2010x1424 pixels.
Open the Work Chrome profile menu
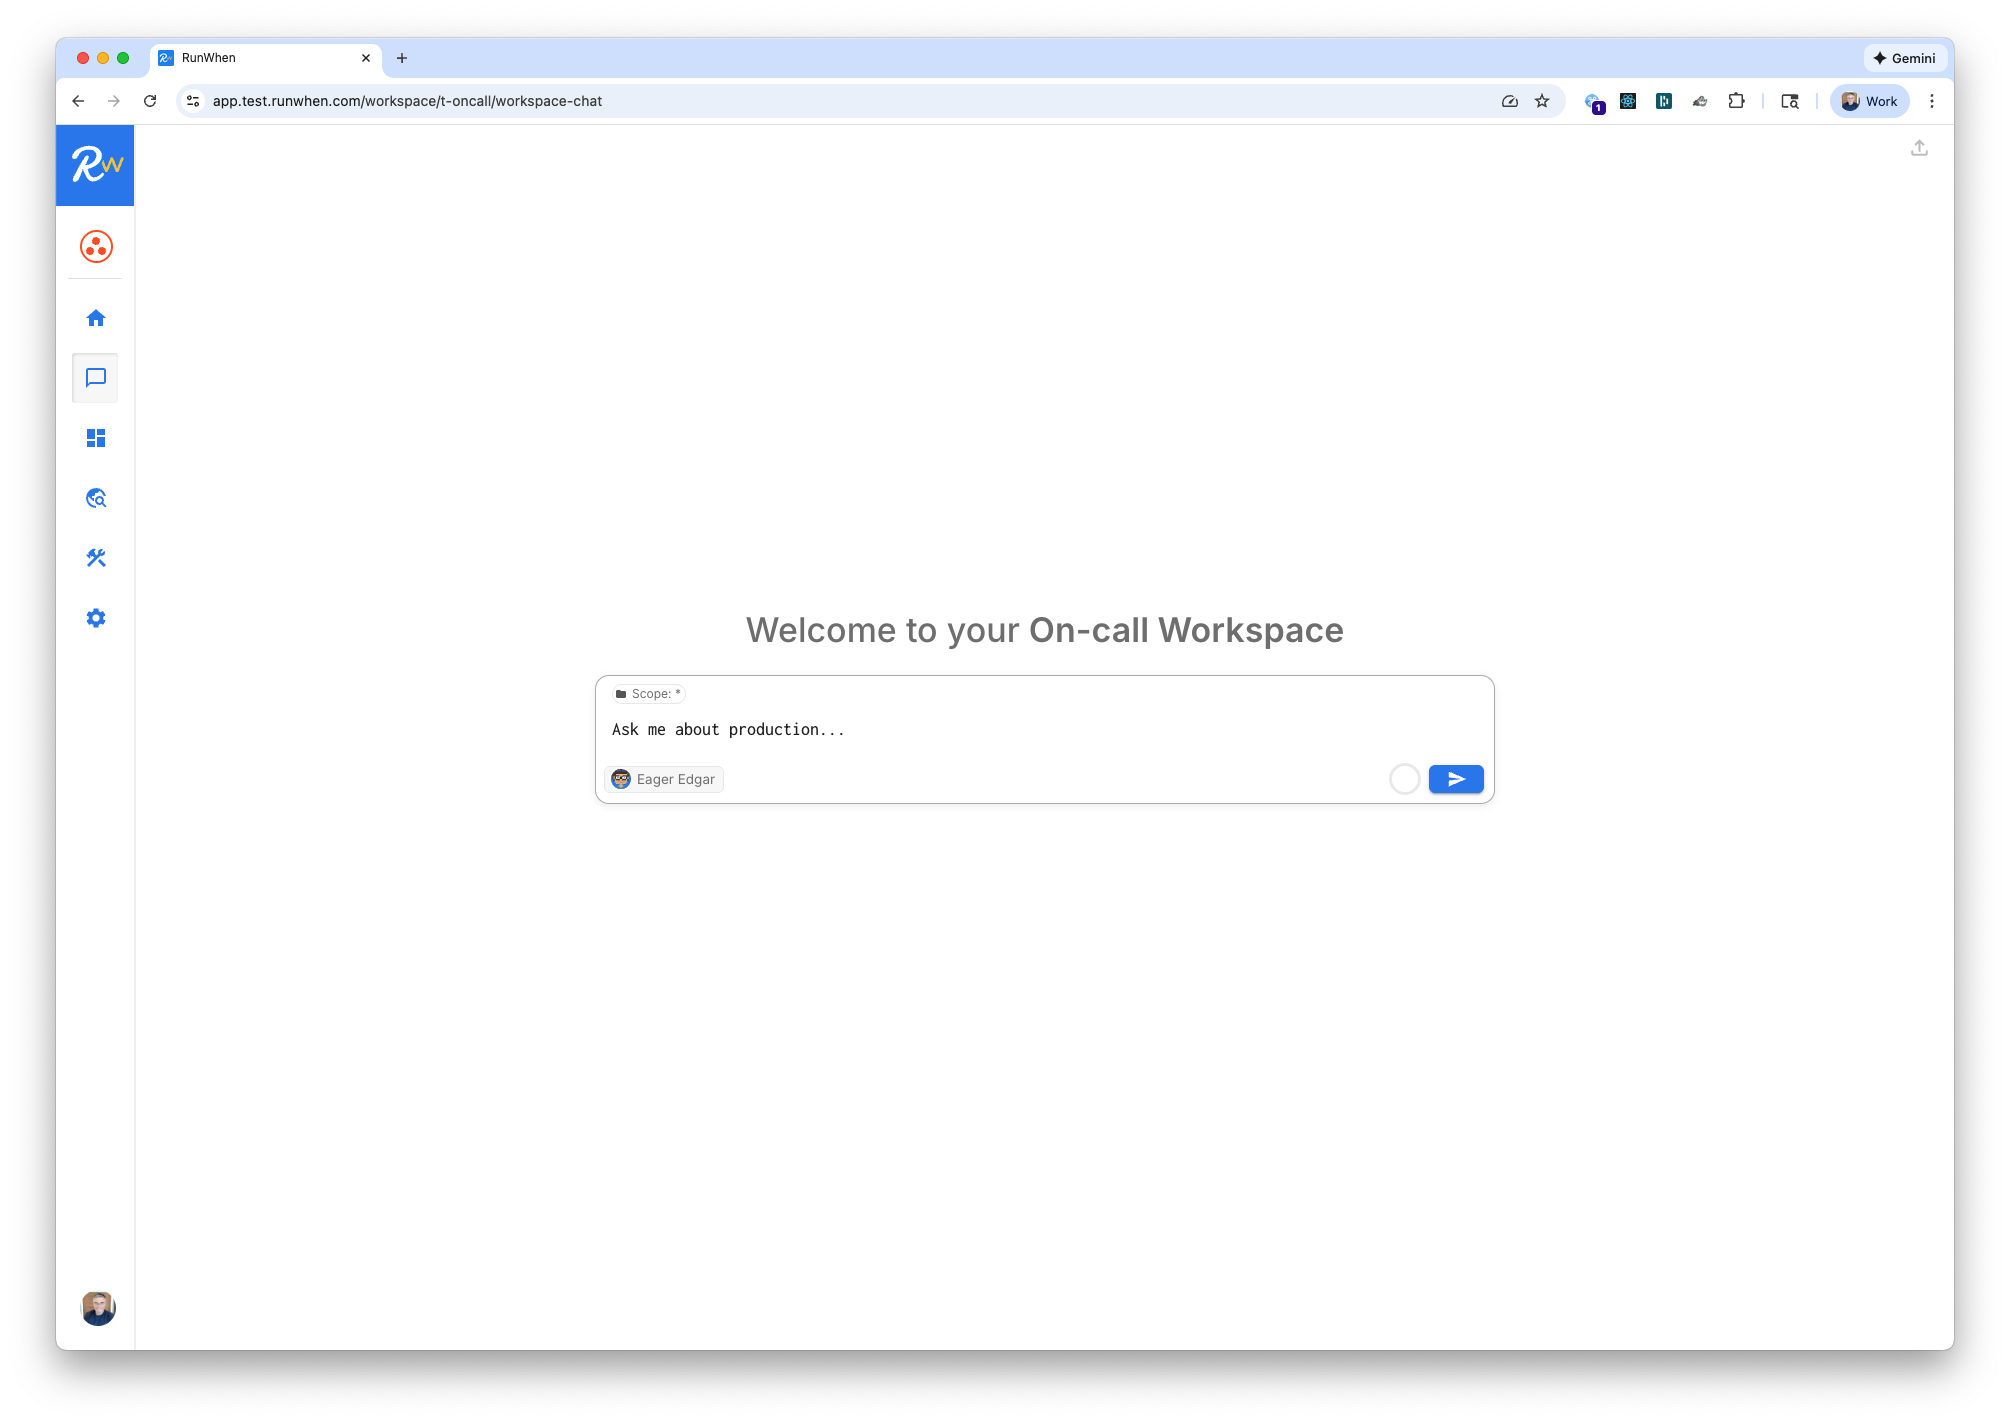(1869, 101)
